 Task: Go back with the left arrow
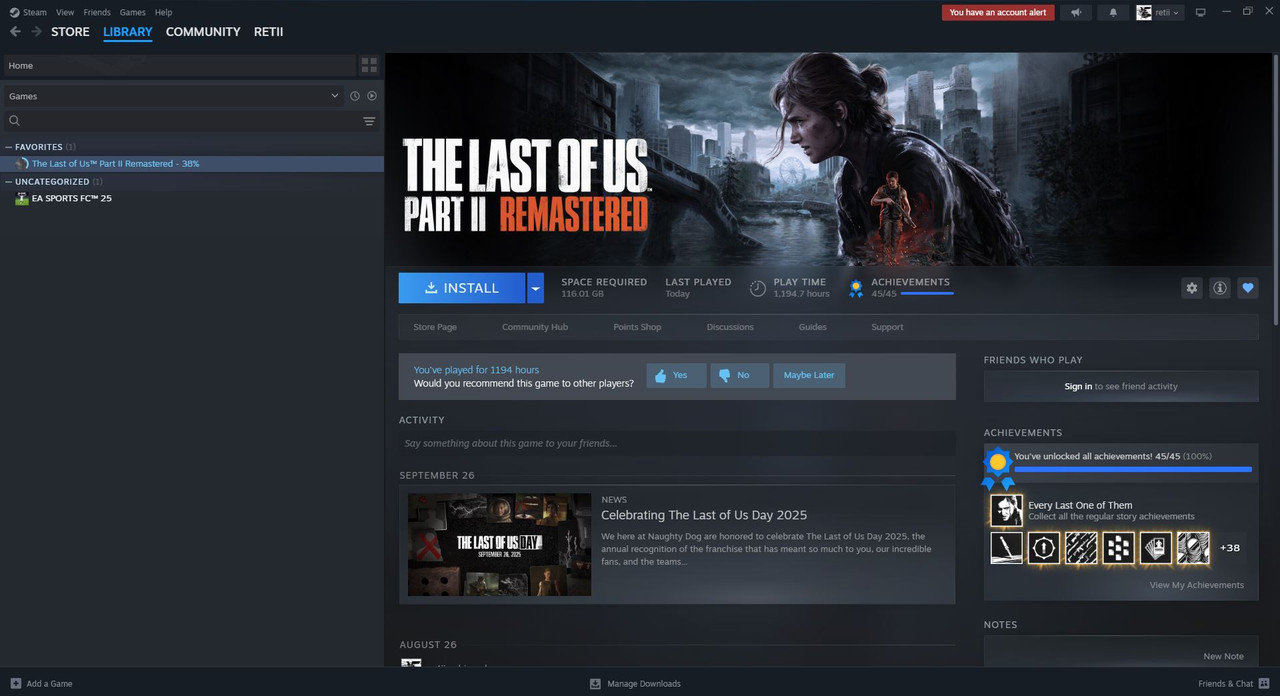click(15, 32)
